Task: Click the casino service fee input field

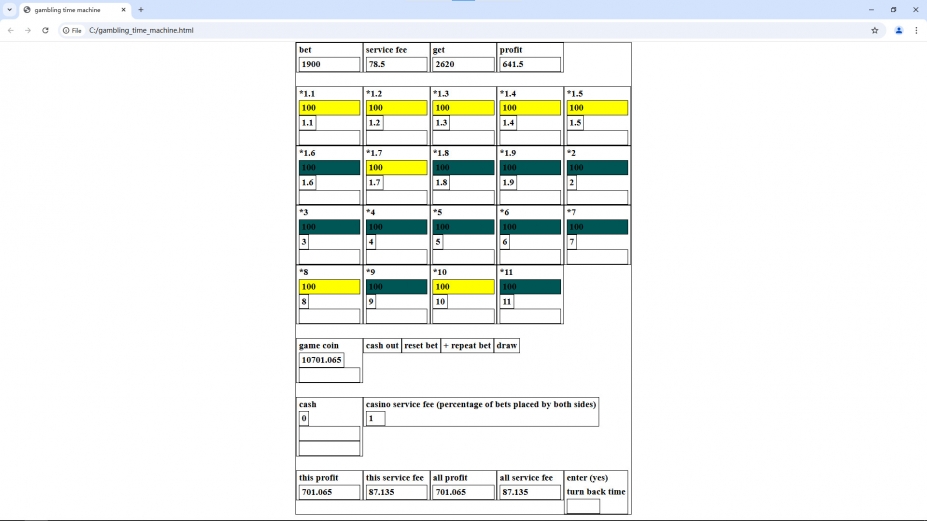Action: tap(375, 418)
